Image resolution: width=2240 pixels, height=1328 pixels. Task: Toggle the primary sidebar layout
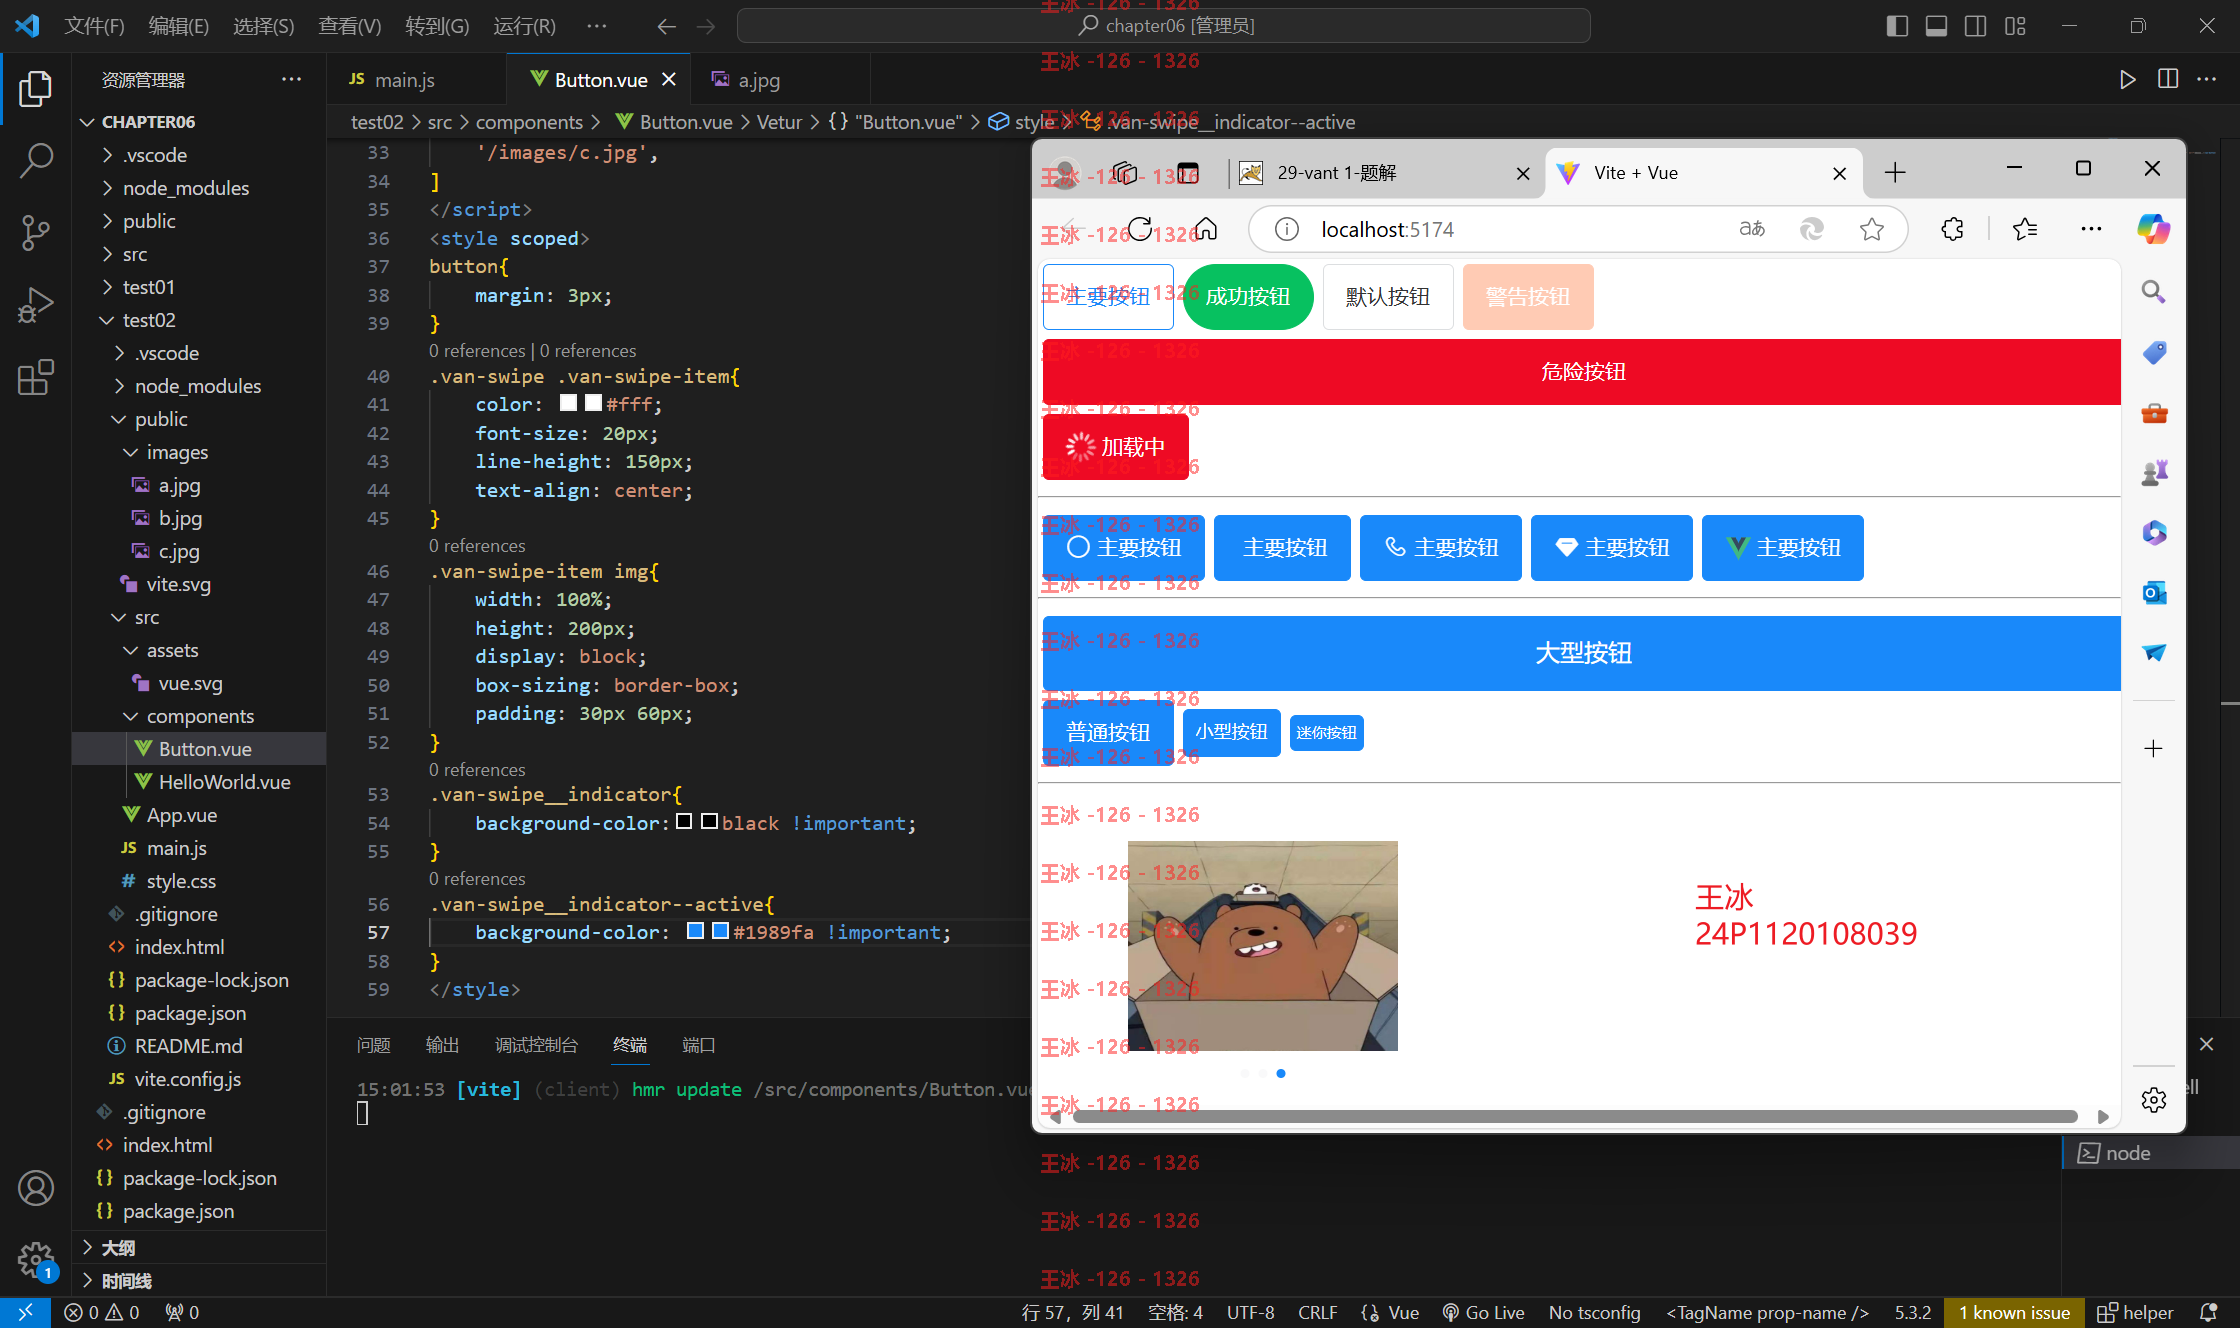[1897, 26]
